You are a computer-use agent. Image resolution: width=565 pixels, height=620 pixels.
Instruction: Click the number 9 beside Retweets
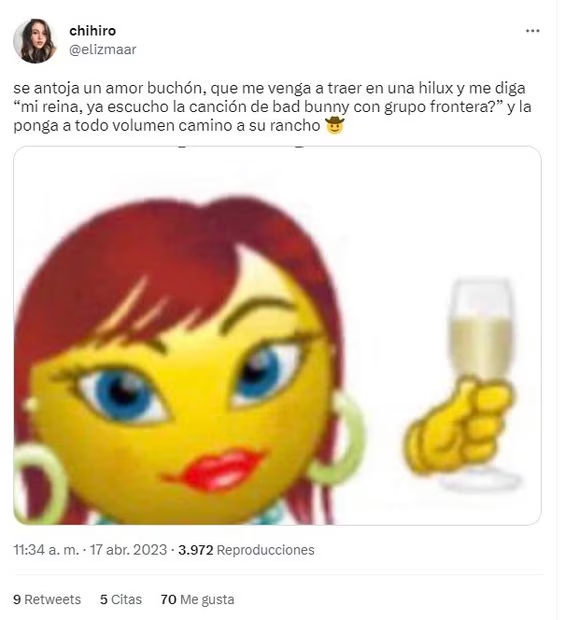coord(17,599)
